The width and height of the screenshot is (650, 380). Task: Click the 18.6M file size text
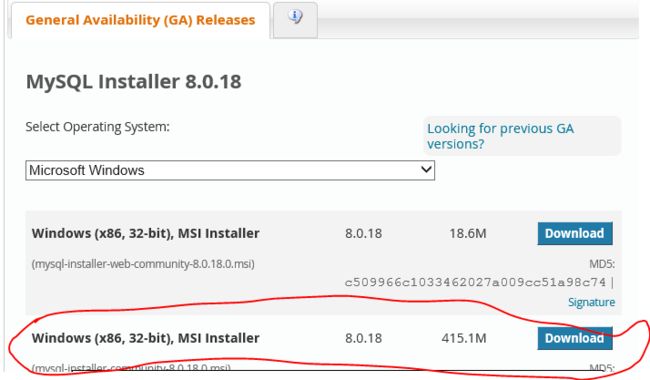tap(468, 233)
